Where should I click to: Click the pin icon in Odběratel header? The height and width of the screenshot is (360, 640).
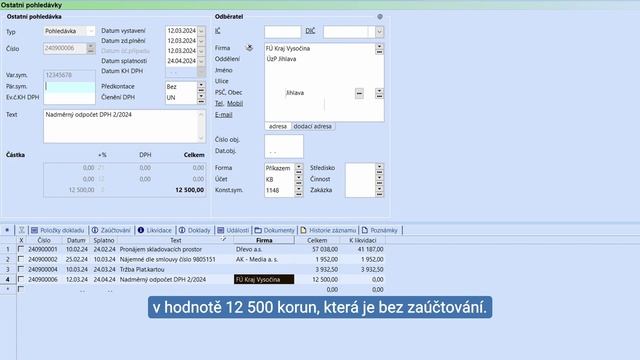(380, 17)
